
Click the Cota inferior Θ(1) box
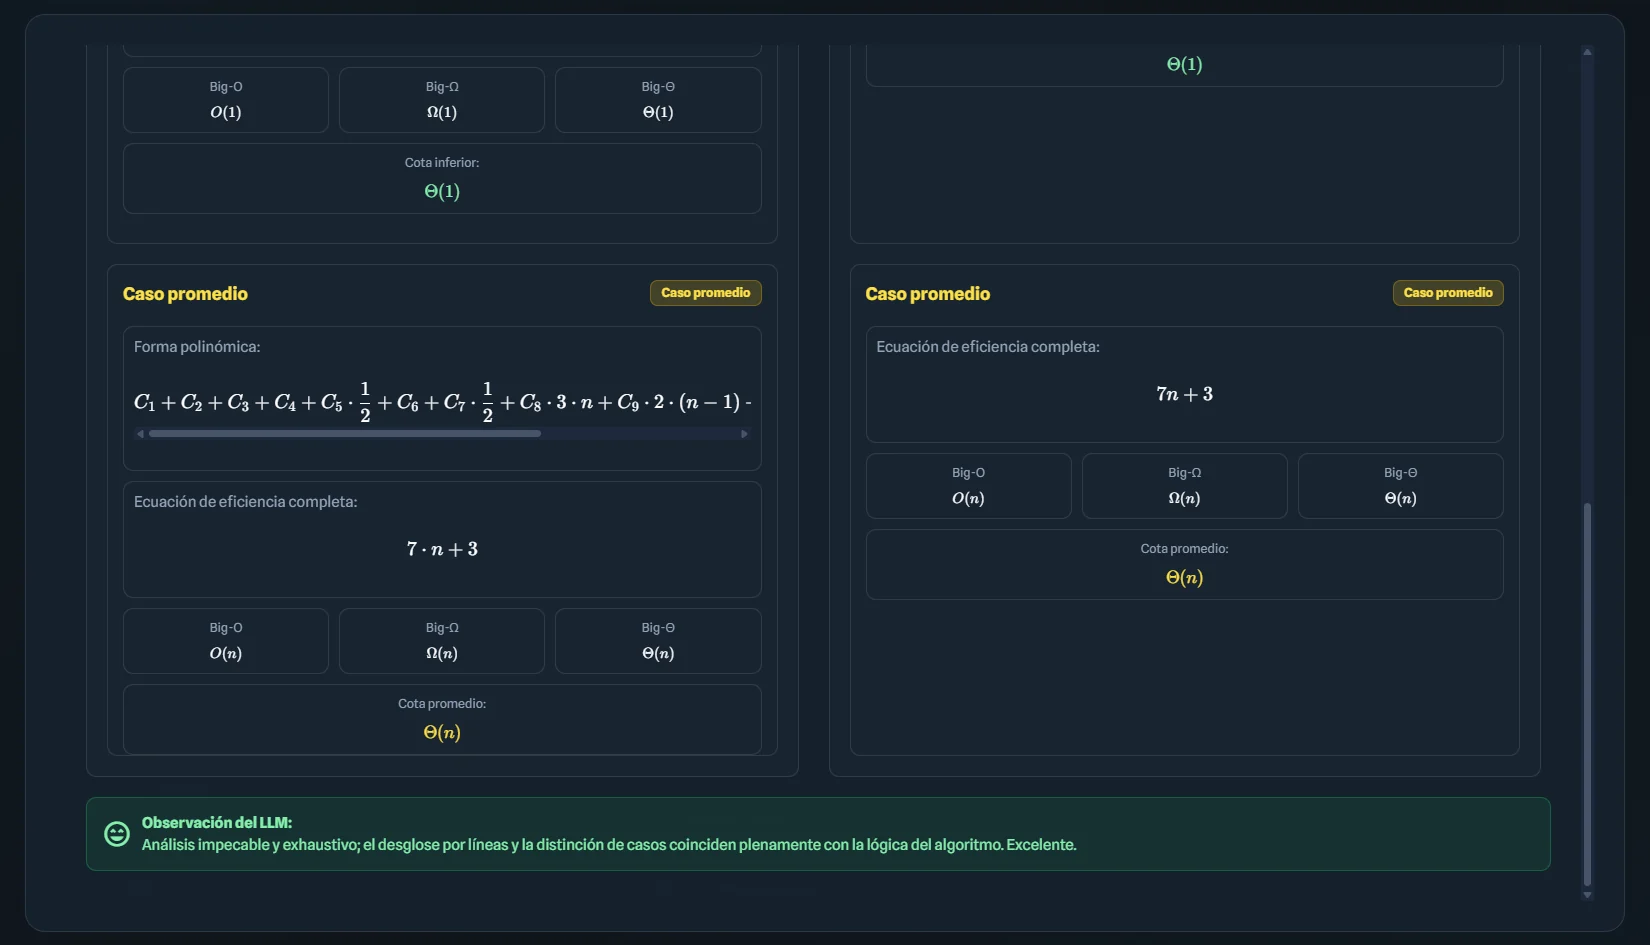[442, 178]
